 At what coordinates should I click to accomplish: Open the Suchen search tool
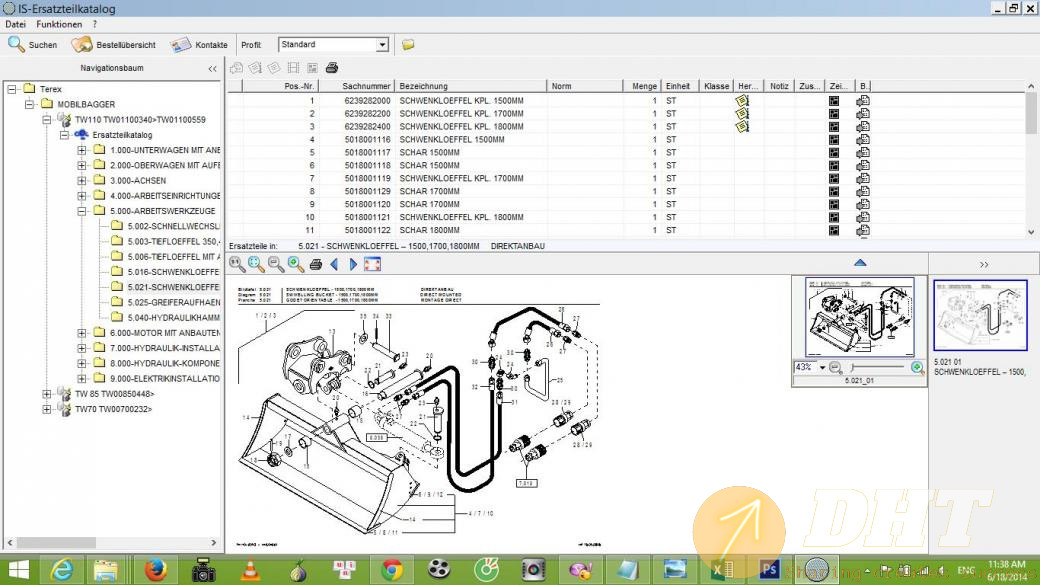click(32, 44)
